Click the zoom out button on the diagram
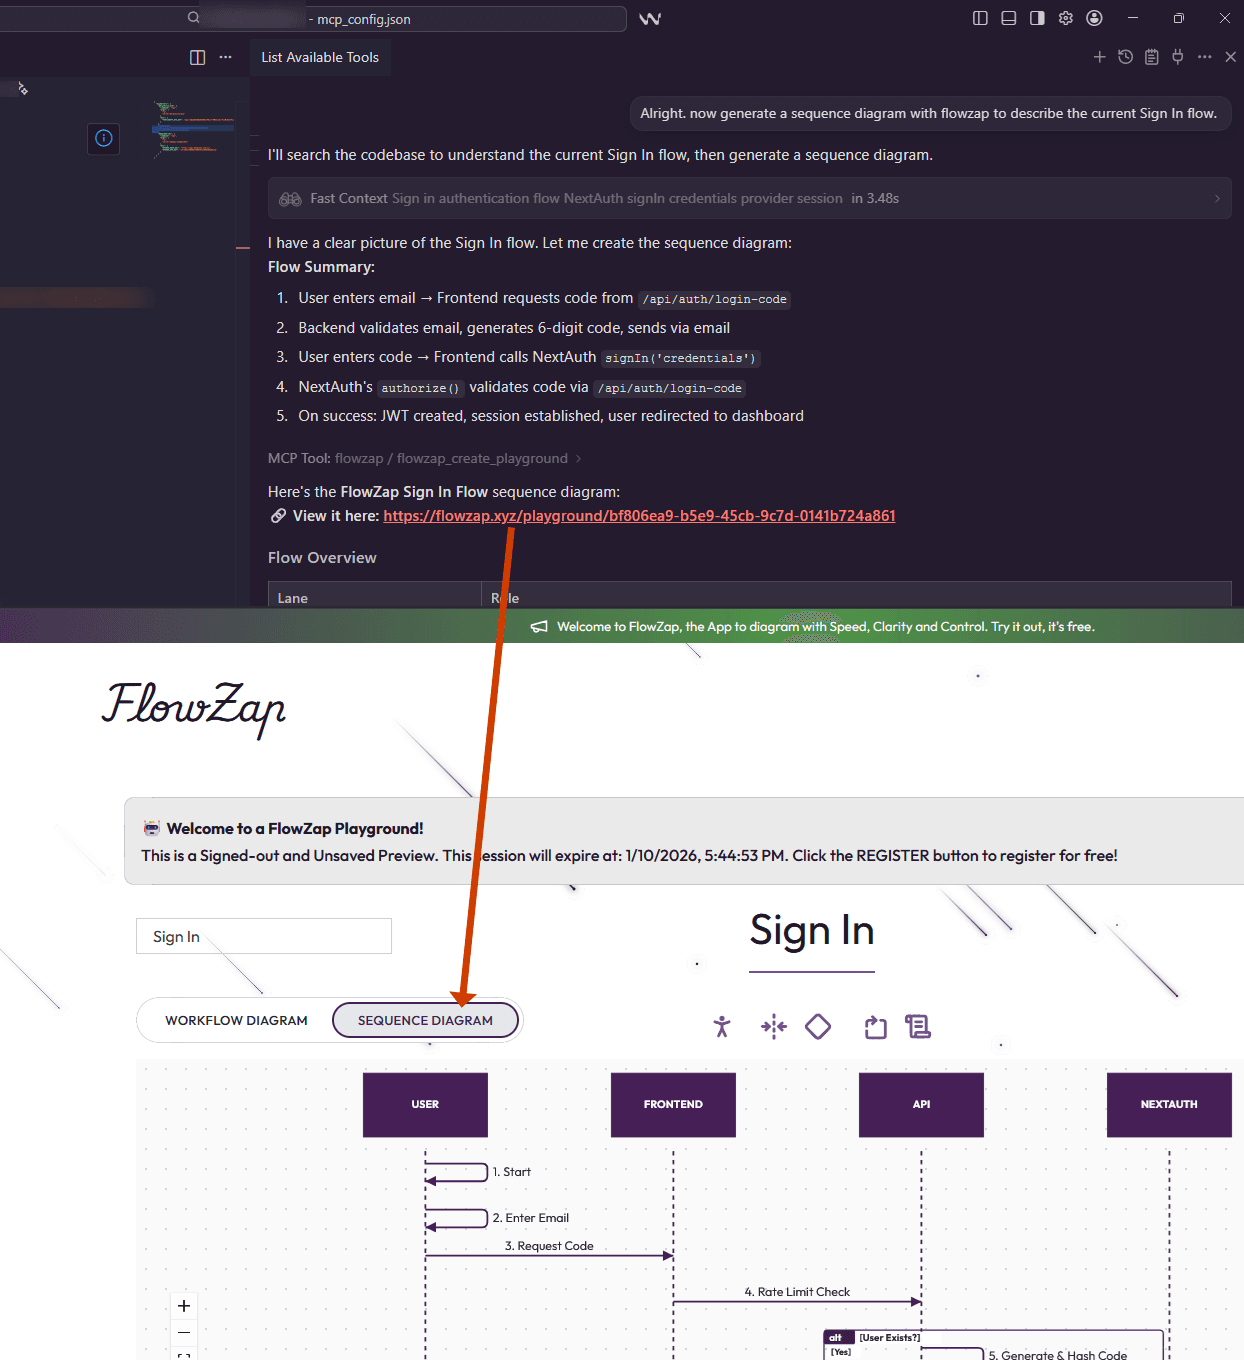This screenshot has height=1360, width=1244. (184, 1332)
